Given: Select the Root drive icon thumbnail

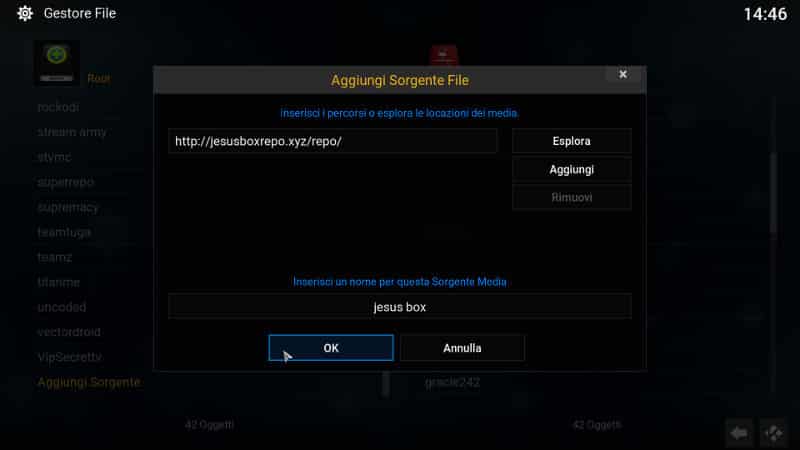Looking at the screenshot, I should coord(57,63).
